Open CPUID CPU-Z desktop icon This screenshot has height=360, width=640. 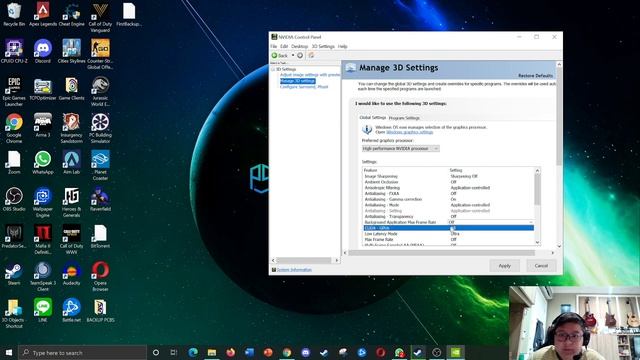(14, 51)
